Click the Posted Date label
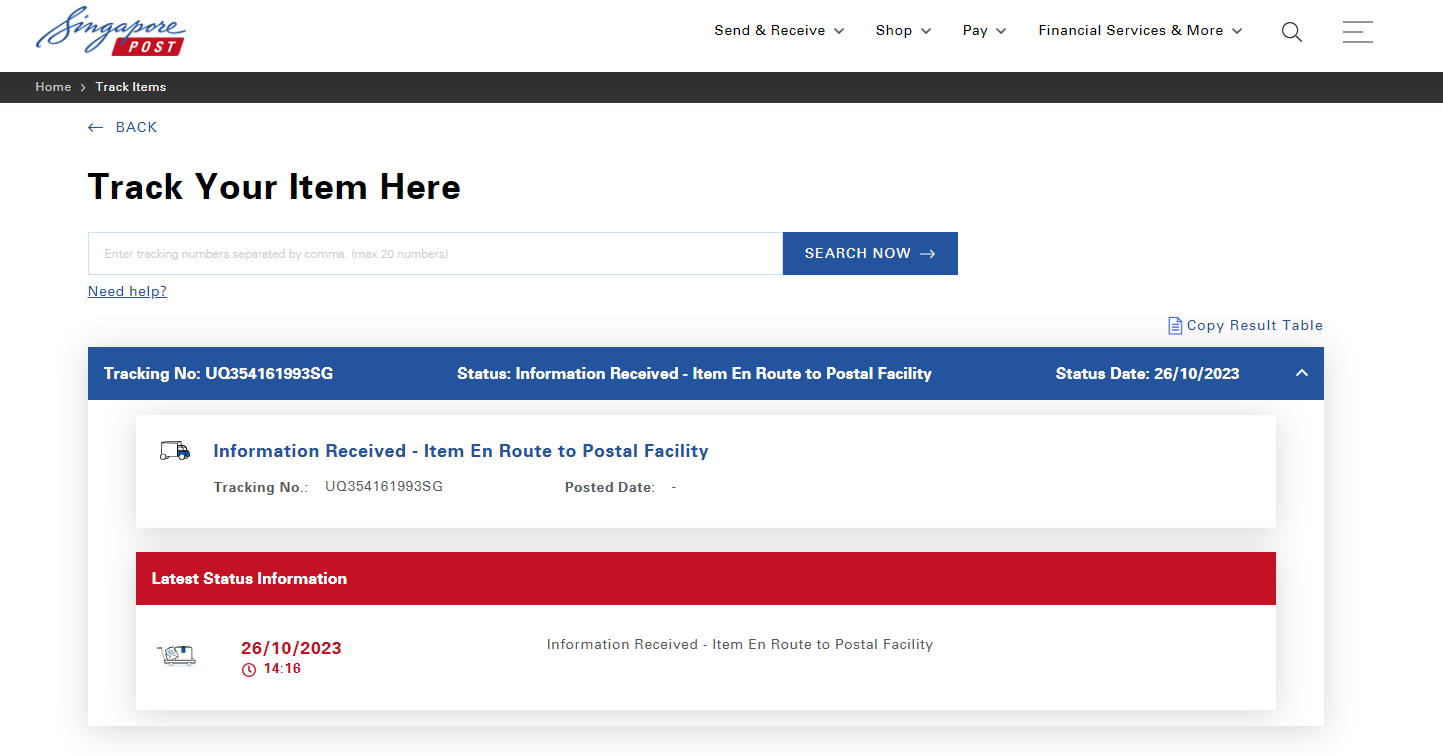The width and height of the screenshot is (1443, 756). (x=610, y=488)
